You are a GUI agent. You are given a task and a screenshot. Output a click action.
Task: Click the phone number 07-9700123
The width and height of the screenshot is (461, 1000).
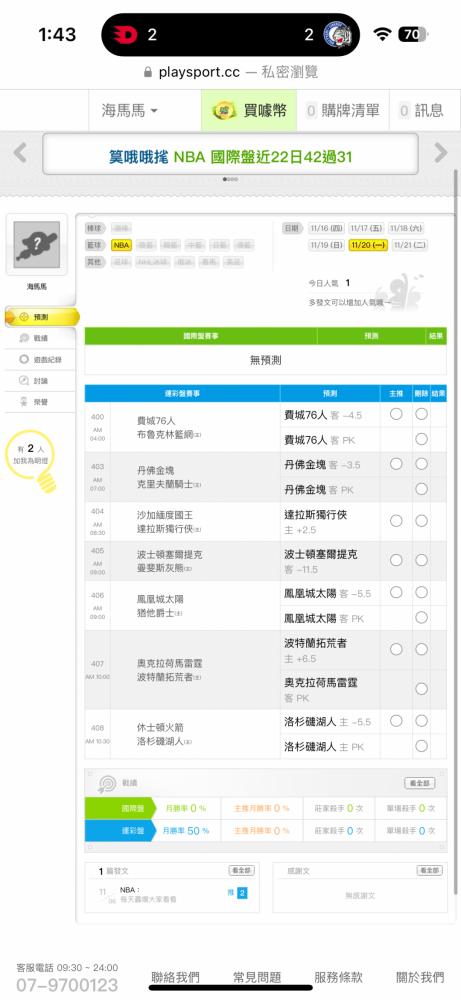[67, 985]
